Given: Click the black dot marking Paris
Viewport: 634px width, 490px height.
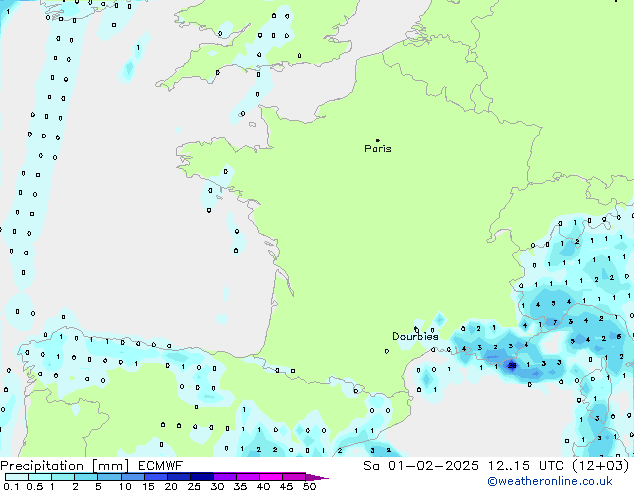Looking at the screenshot, I should coord(378,140).
